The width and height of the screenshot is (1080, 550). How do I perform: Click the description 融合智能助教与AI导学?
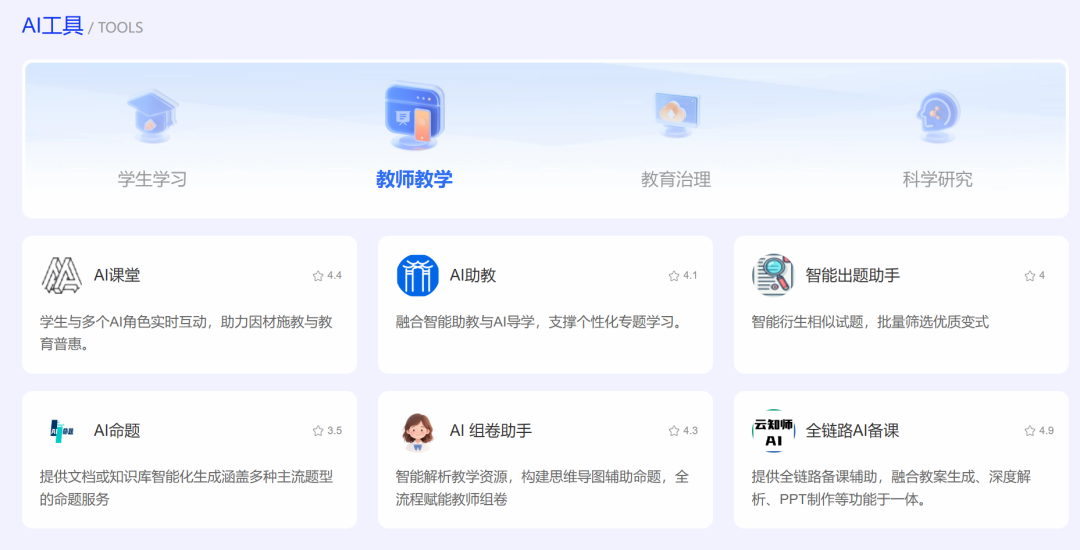[539, 322]
